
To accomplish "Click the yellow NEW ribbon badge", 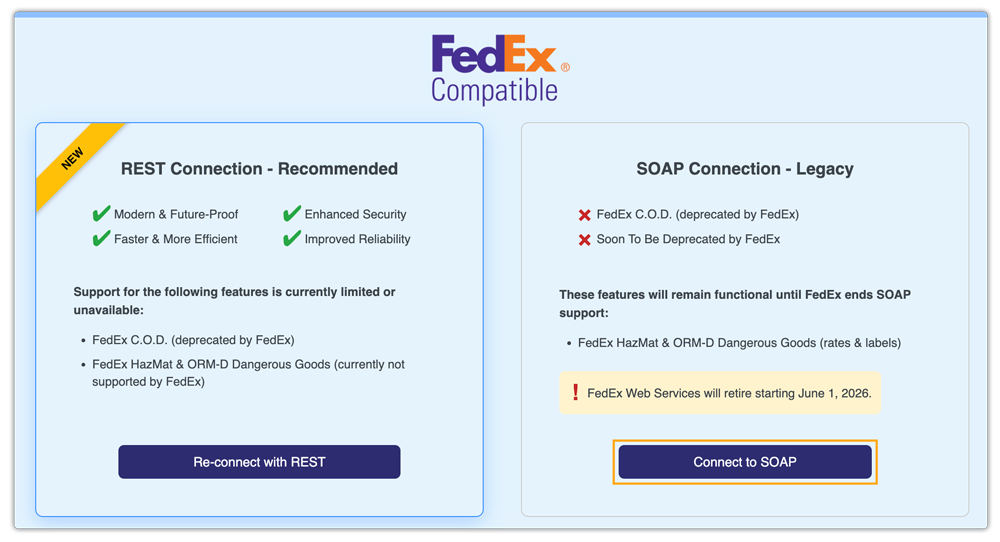I will click(74, 160).
